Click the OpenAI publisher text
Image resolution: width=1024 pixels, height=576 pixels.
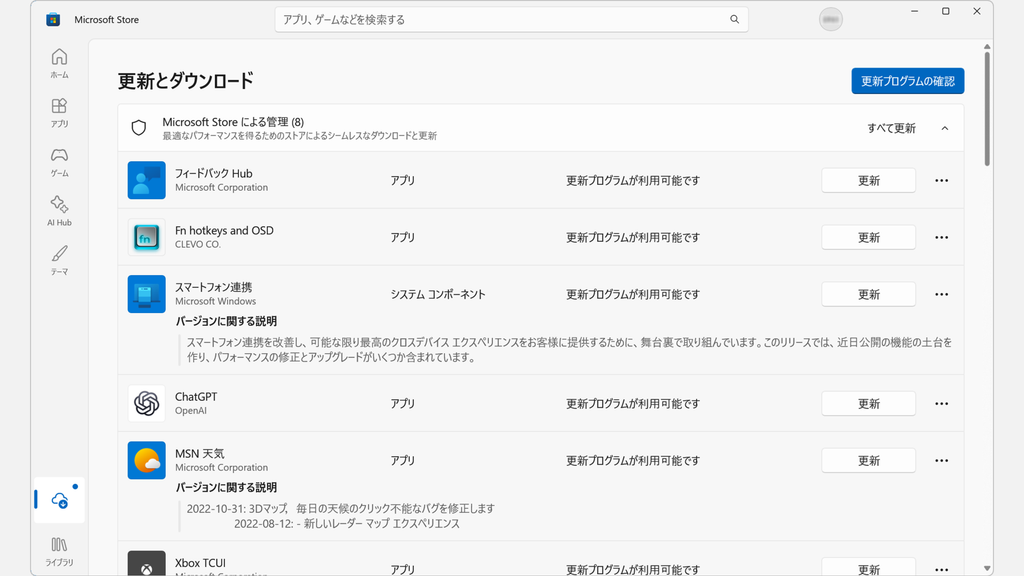tap(191, 411)
